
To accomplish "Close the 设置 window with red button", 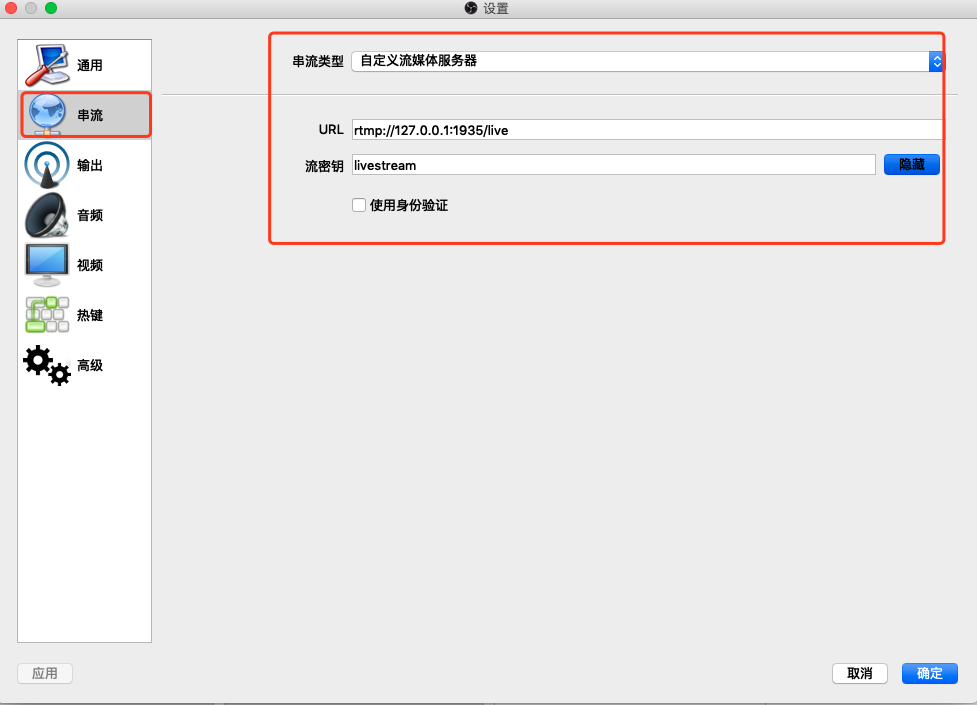I will click(x=11, y=8).
